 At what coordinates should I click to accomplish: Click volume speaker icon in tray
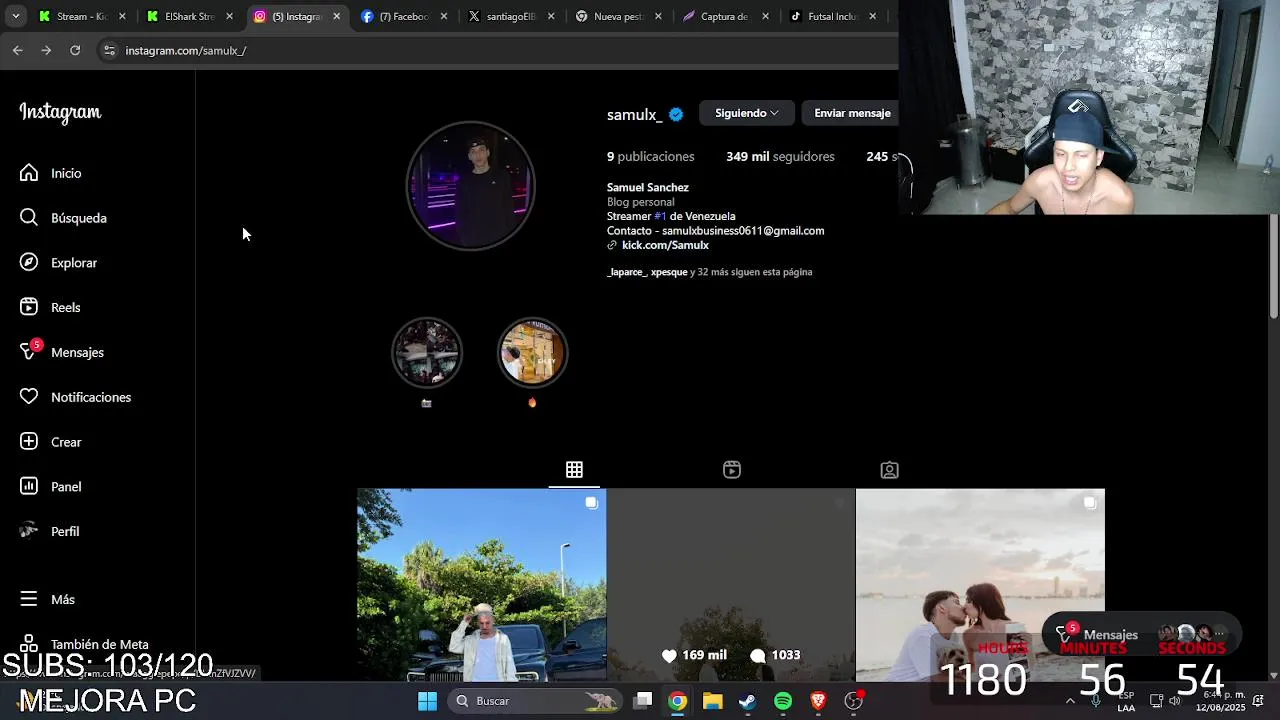[1175, 701]
